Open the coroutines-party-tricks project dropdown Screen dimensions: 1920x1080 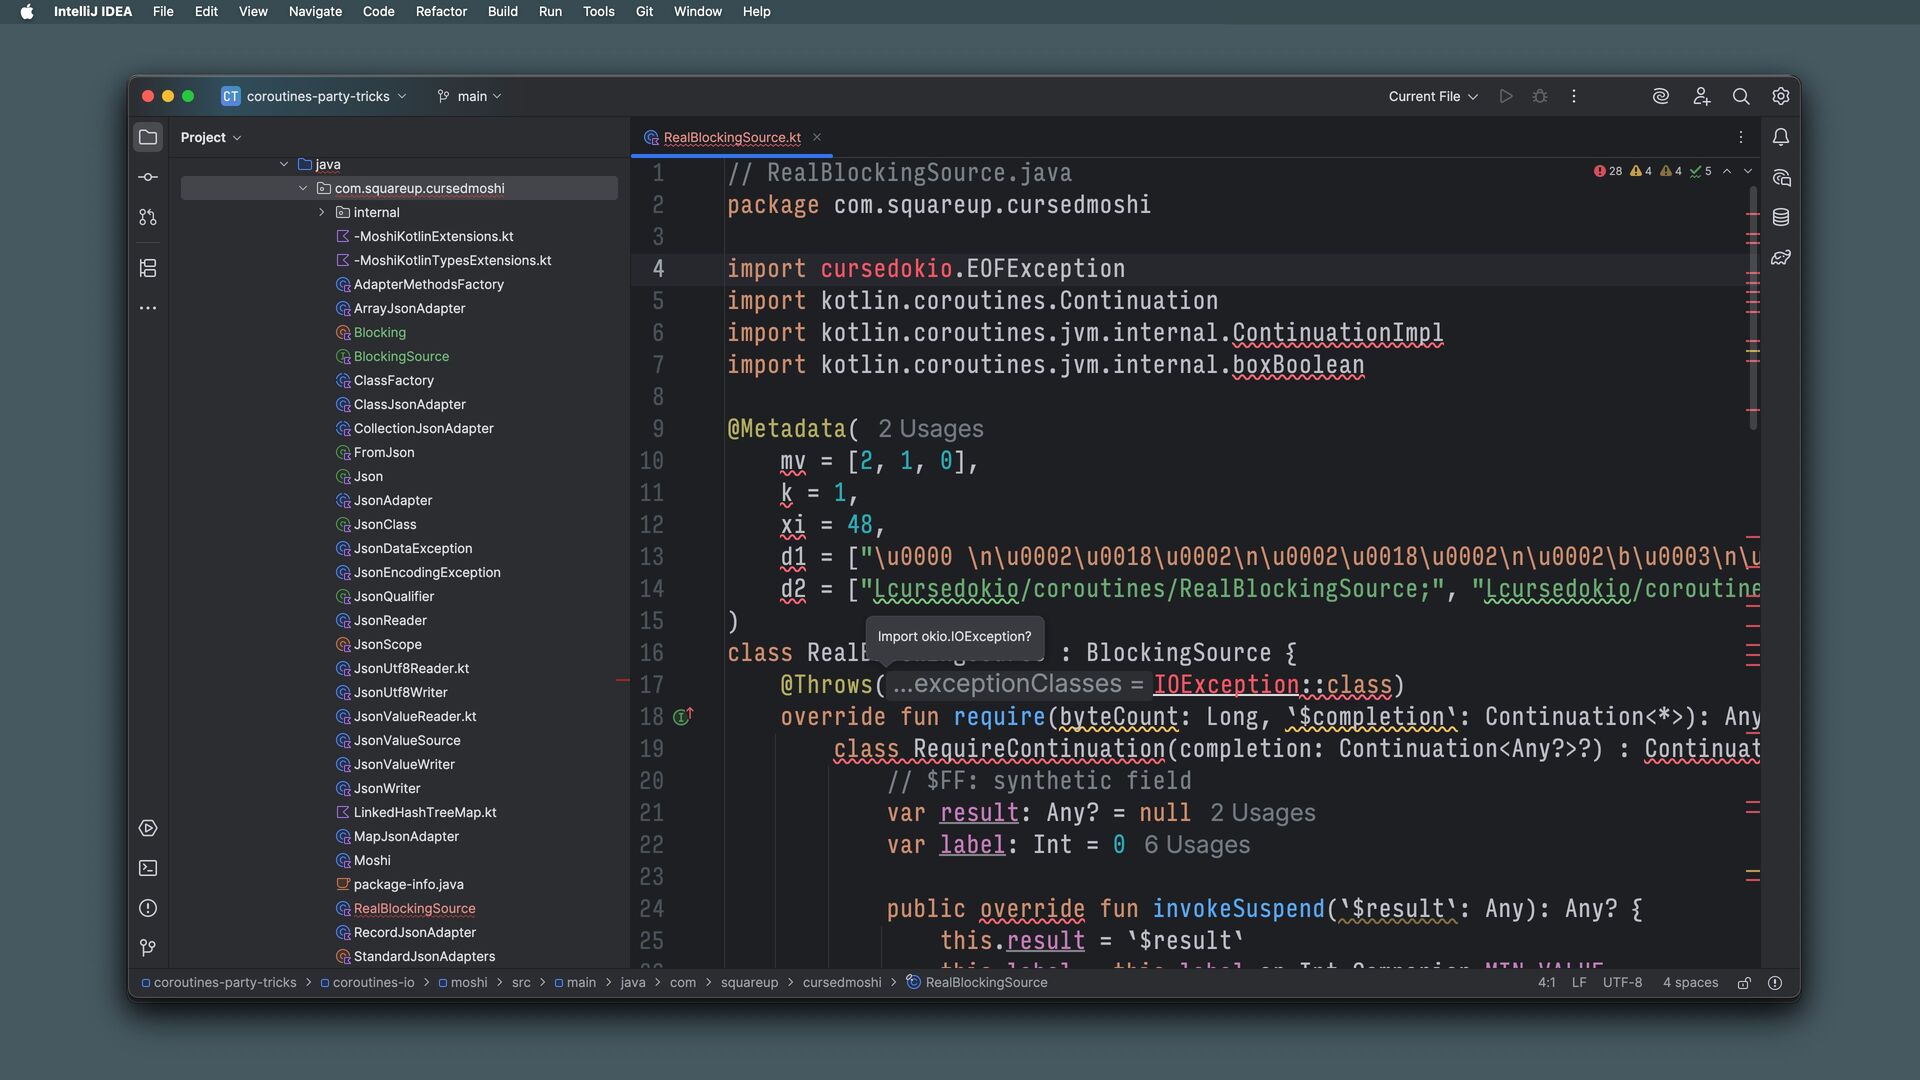click(x=314, y=96)
